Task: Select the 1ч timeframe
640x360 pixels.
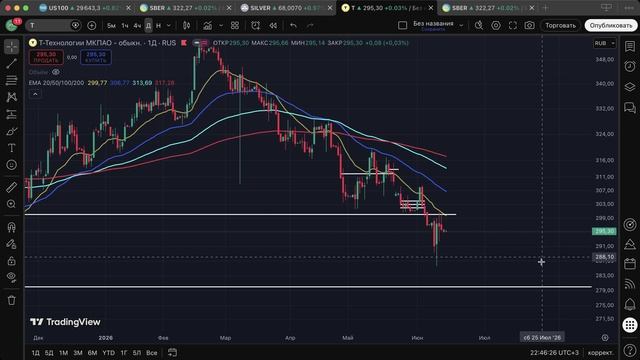Action: coord(125,25)
